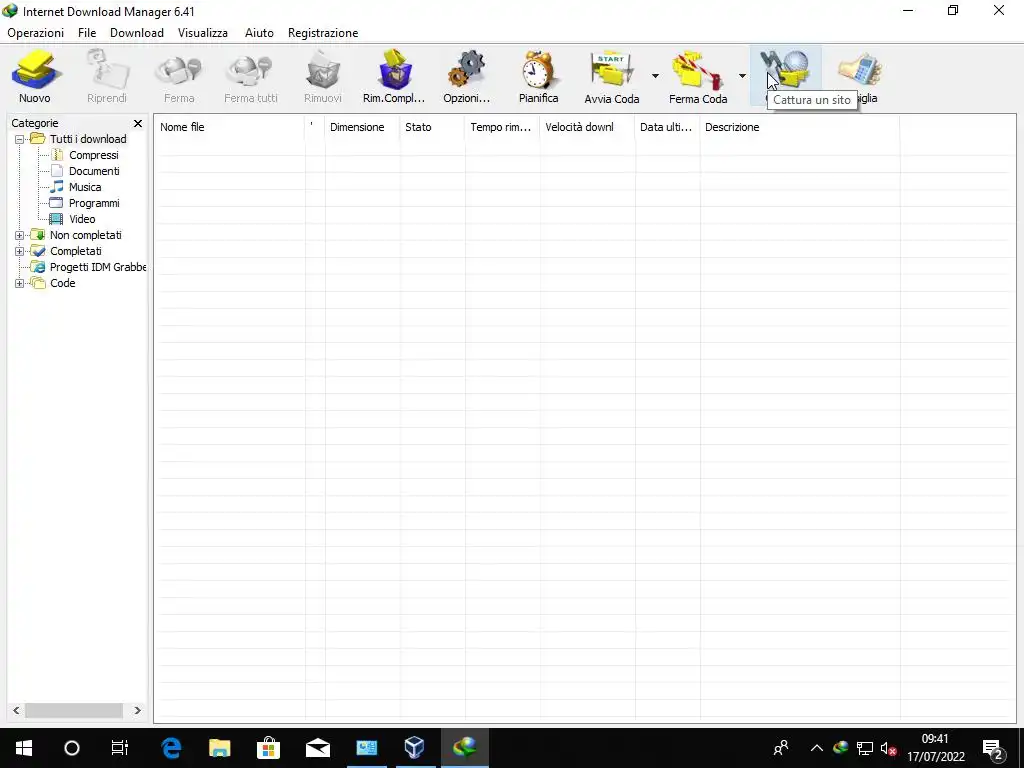Select the Video category
The height and width of the screenshot is (768, 1024).
pyautogui.click(x=82, y=219)
